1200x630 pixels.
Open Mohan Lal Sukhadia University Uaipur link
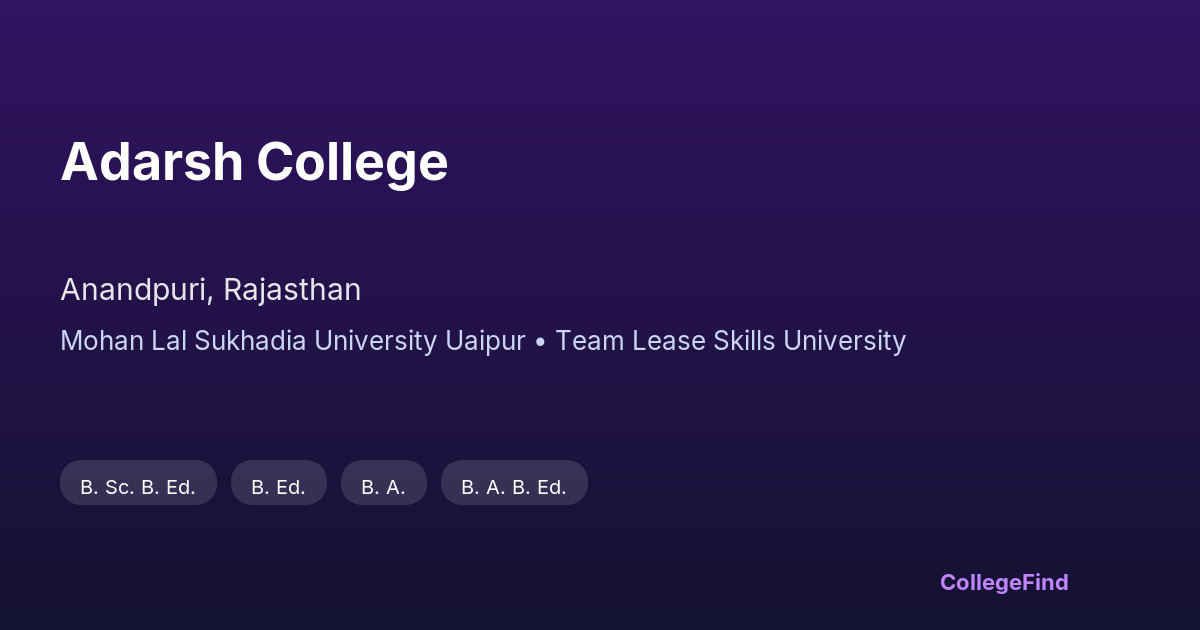(292, 341)
